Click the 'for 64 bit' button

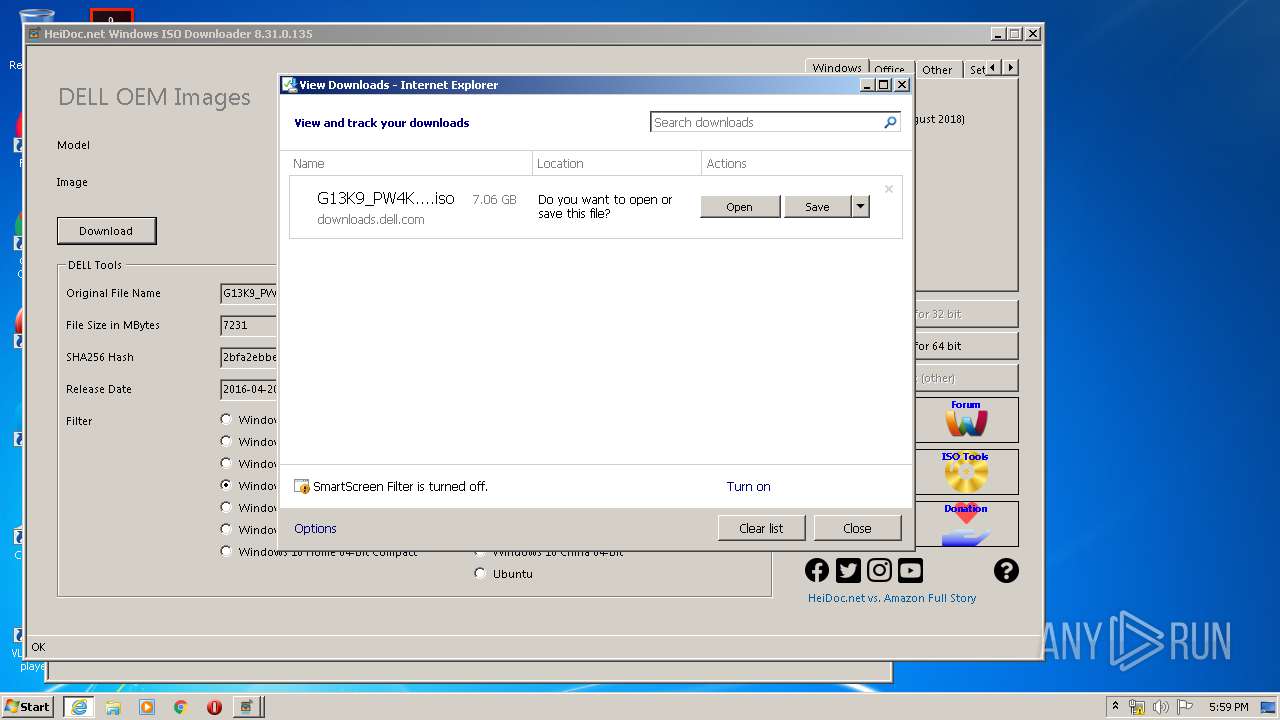pos(966,346)
